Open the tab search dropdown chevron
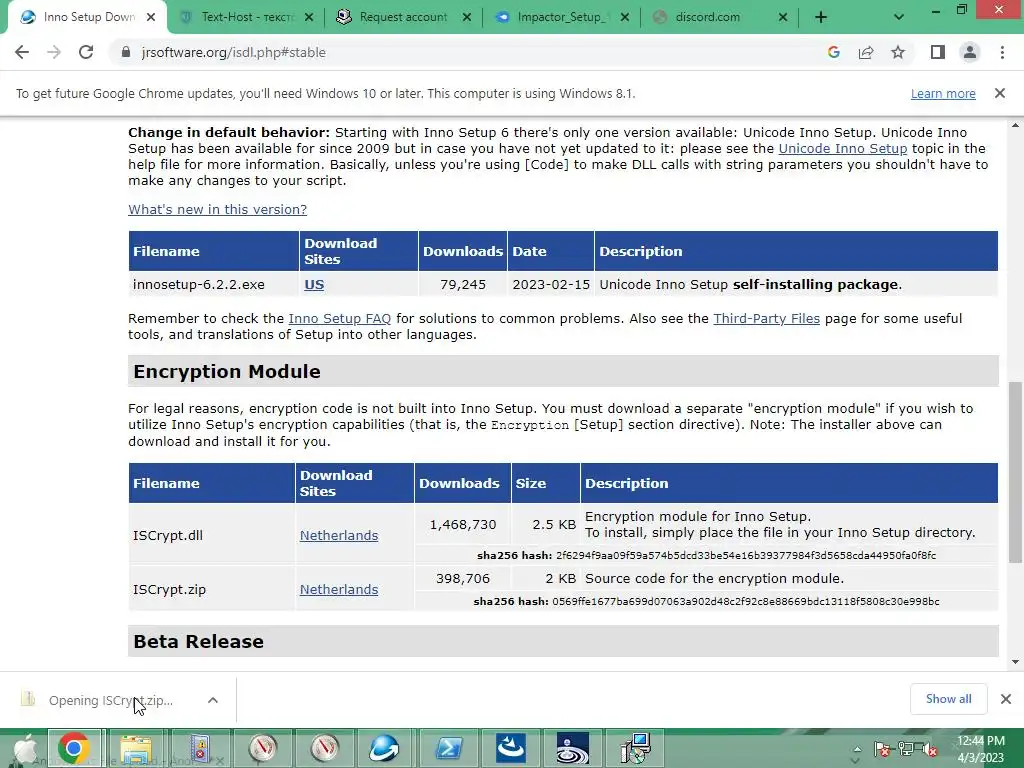The image size is (1024, 768). (x=899, y=17)
